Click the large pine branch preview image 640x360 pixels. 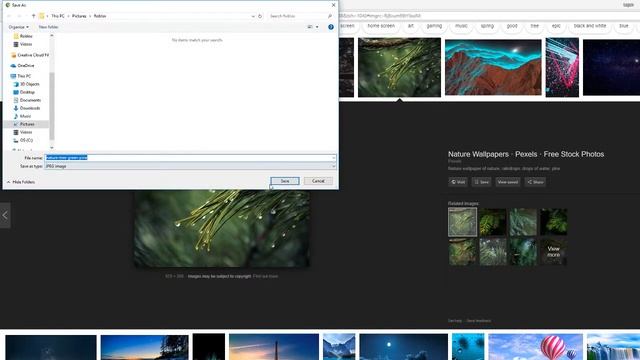click(222, 229)
